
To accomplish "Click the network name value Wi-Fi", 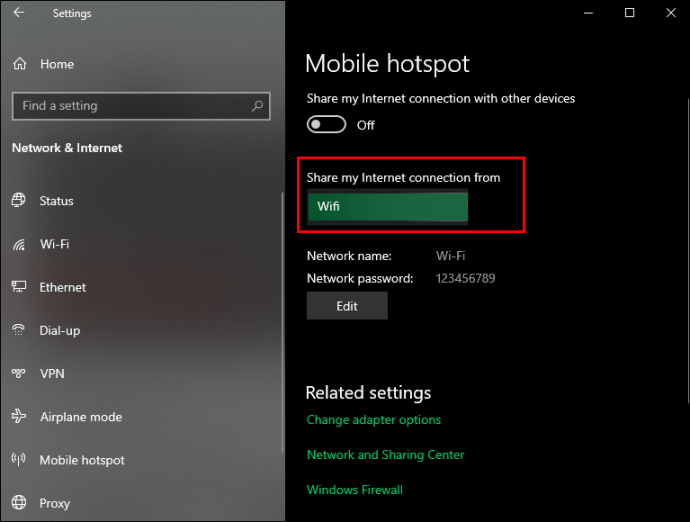I will pyautogui.click(x=451, y=256).
